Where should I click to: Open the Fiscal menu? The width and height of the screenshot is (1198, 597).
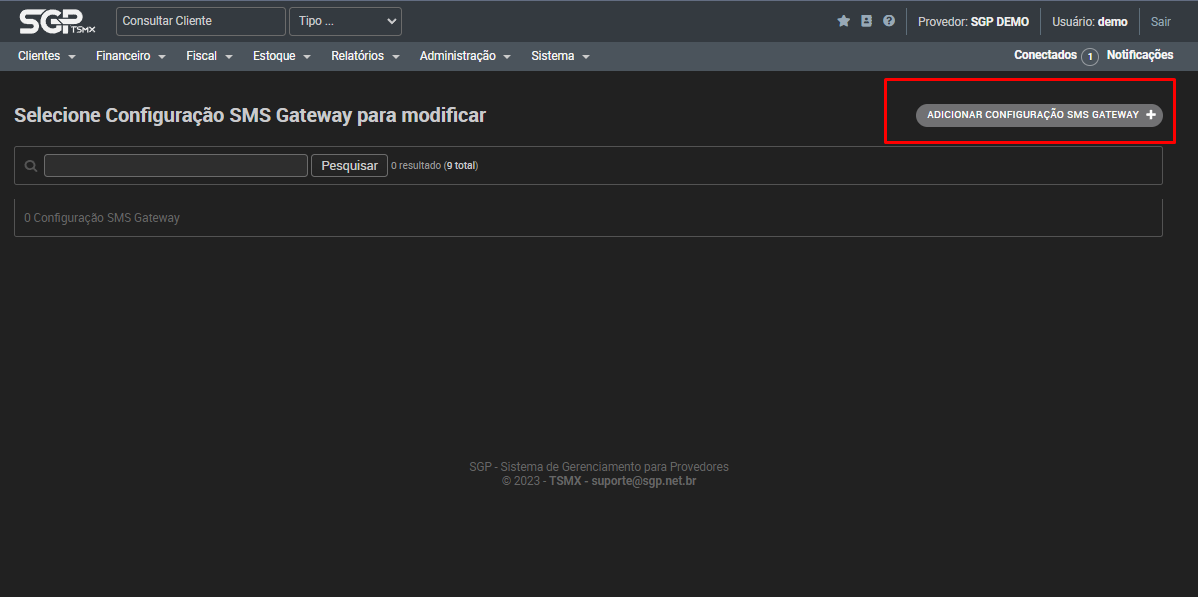[x=209, y=56]
